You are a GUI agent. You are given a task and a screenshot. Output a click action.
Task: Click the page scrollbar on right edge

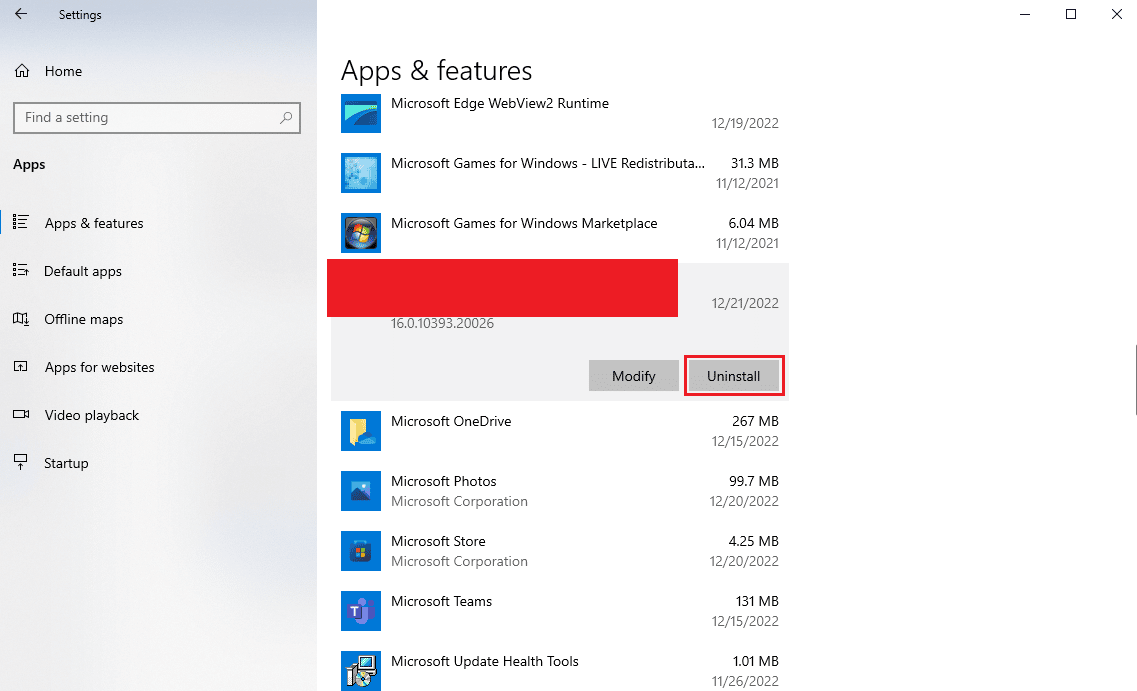tap(1135, 380)
